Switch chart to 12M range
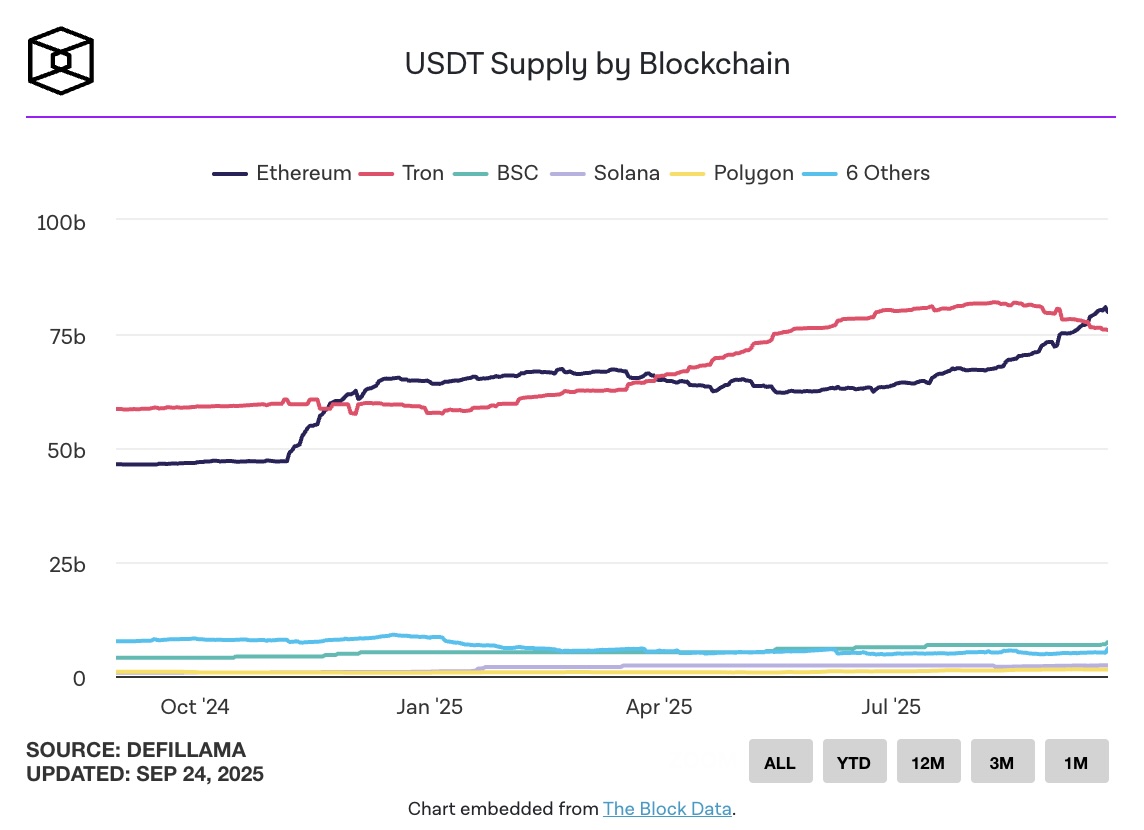The height and width of the screenshot is (830, 1144). coord(928,762)
